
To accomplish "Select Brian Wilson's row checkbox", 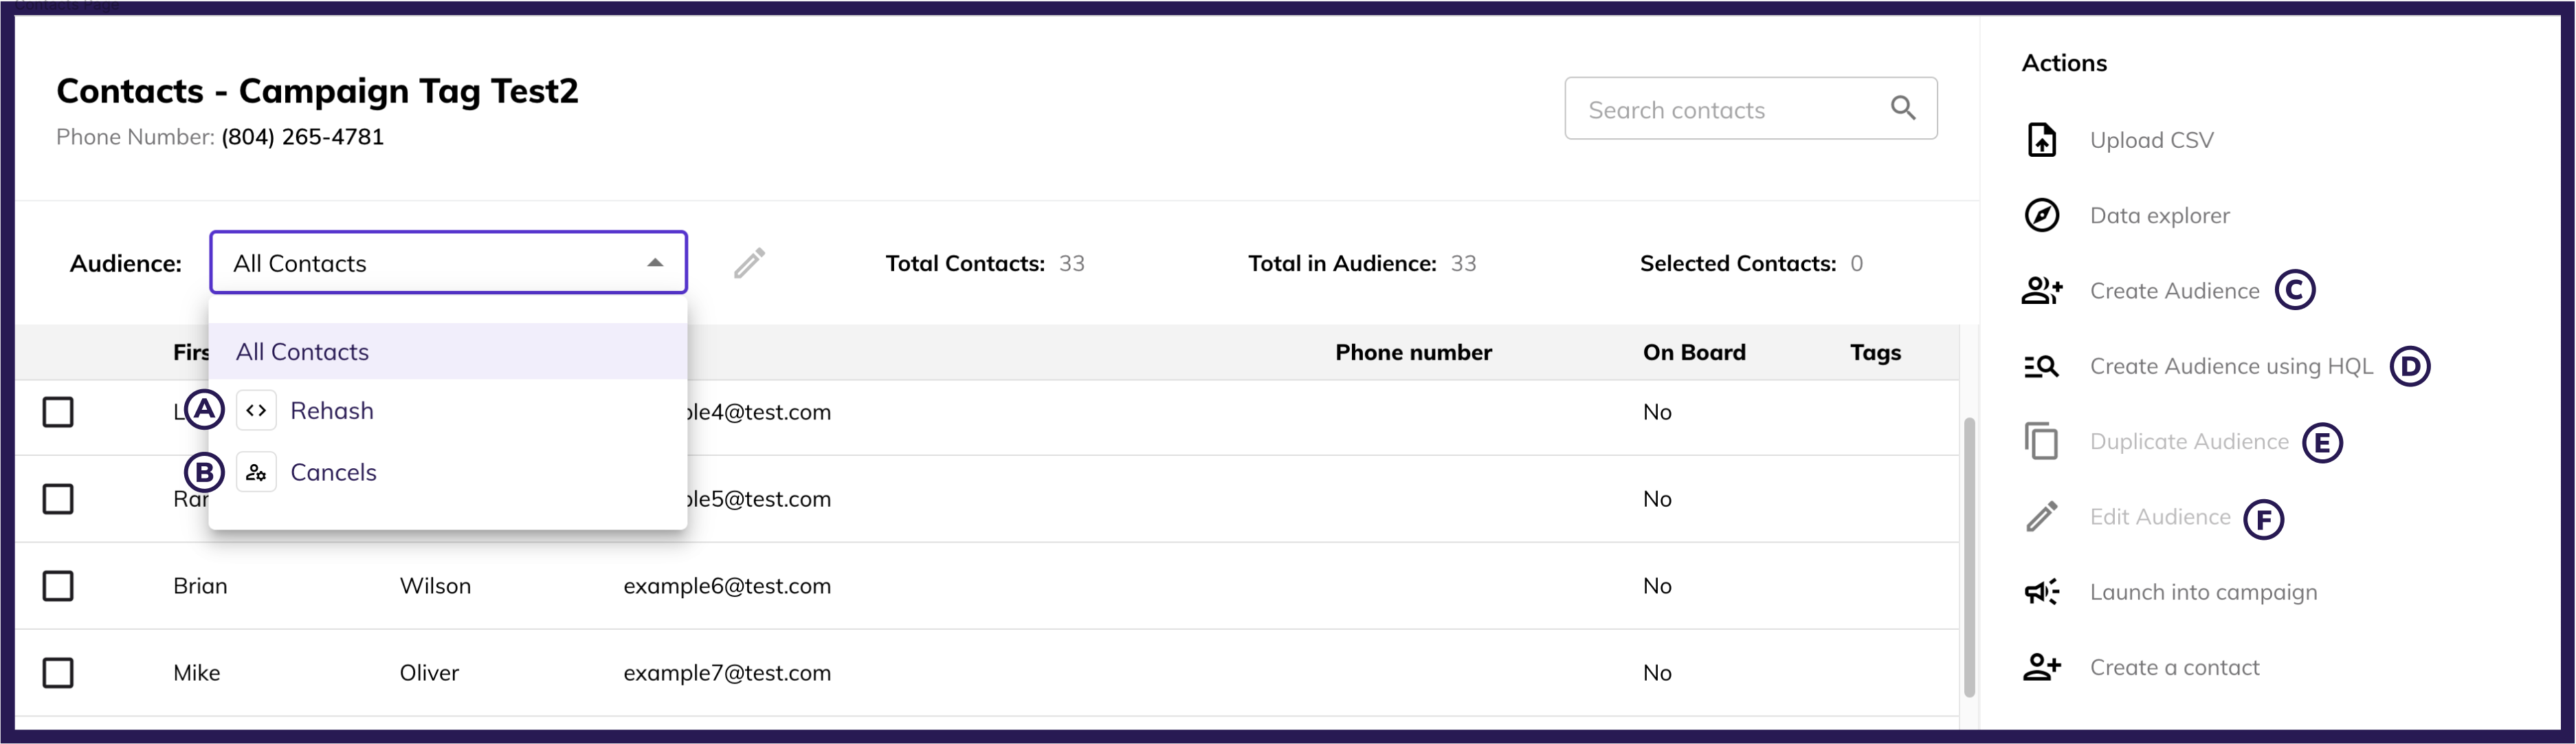I will [x=58, y=586].
